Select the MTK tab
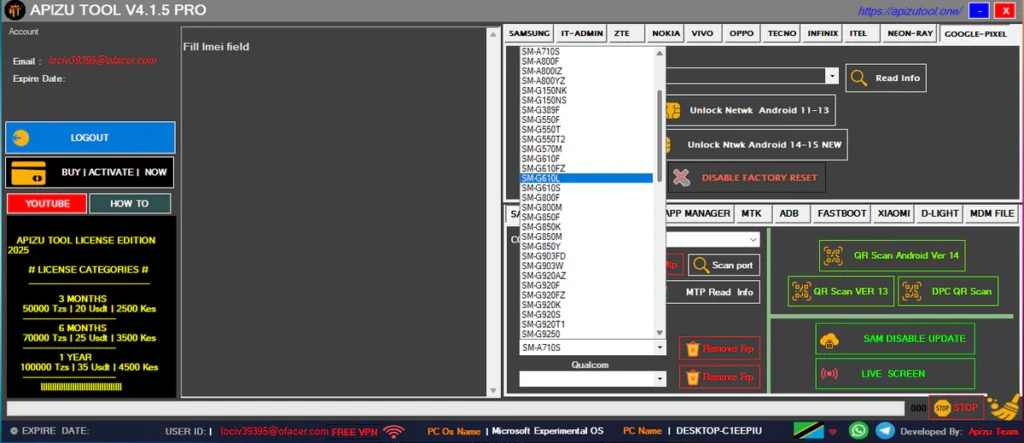The width and height of the screenshot is (1024, 443). 752,214
